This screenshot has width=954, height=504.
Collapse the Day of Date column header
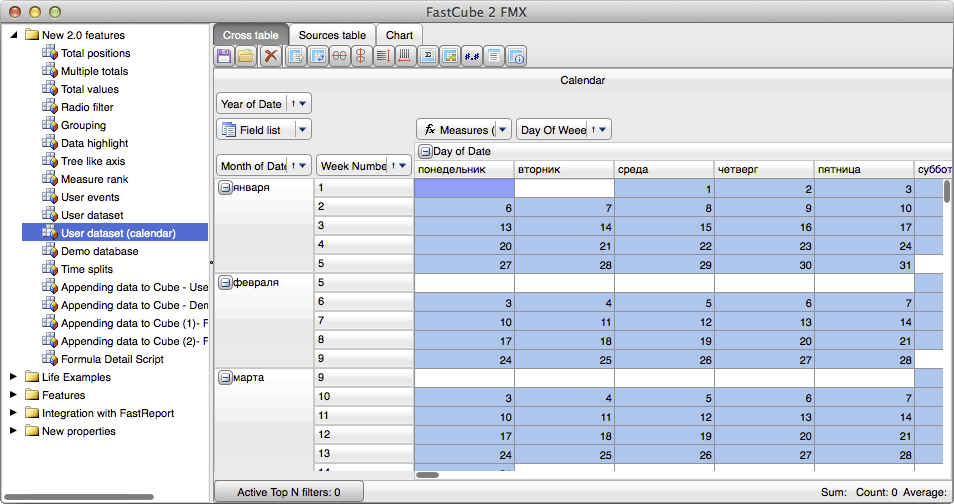point(425,151)
